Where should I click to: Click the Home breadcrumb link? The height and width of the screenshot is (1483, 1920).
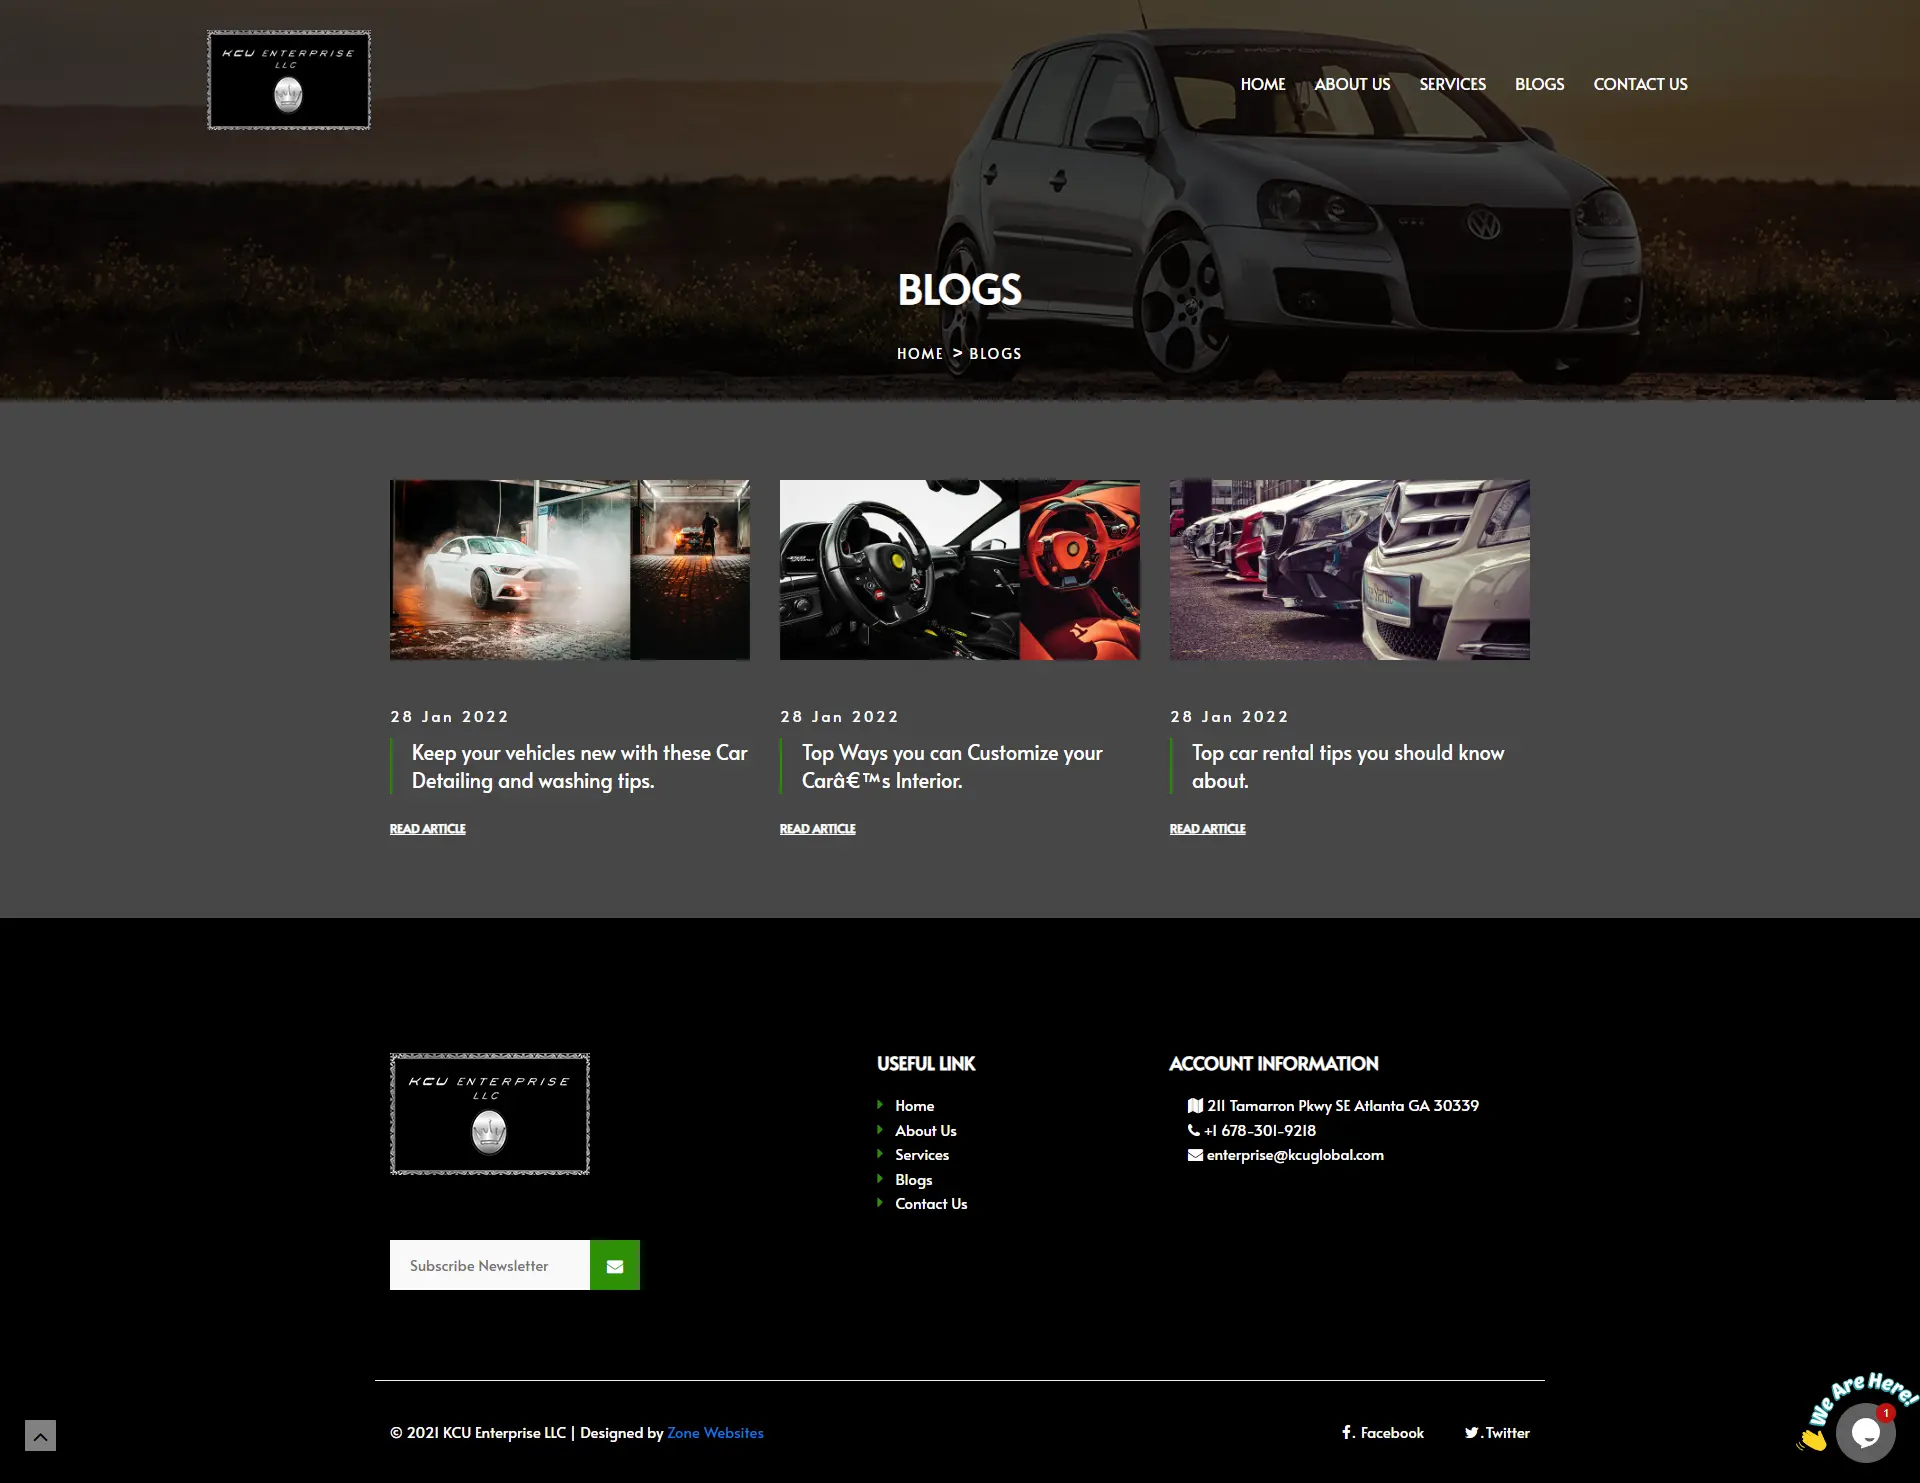click(919, 354)
